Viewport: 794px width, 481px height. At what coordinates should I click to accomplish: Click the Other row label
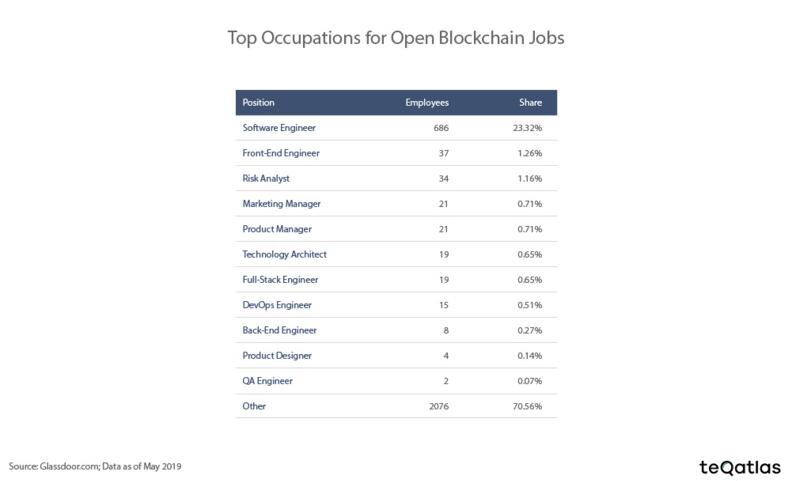coord(255,405)
